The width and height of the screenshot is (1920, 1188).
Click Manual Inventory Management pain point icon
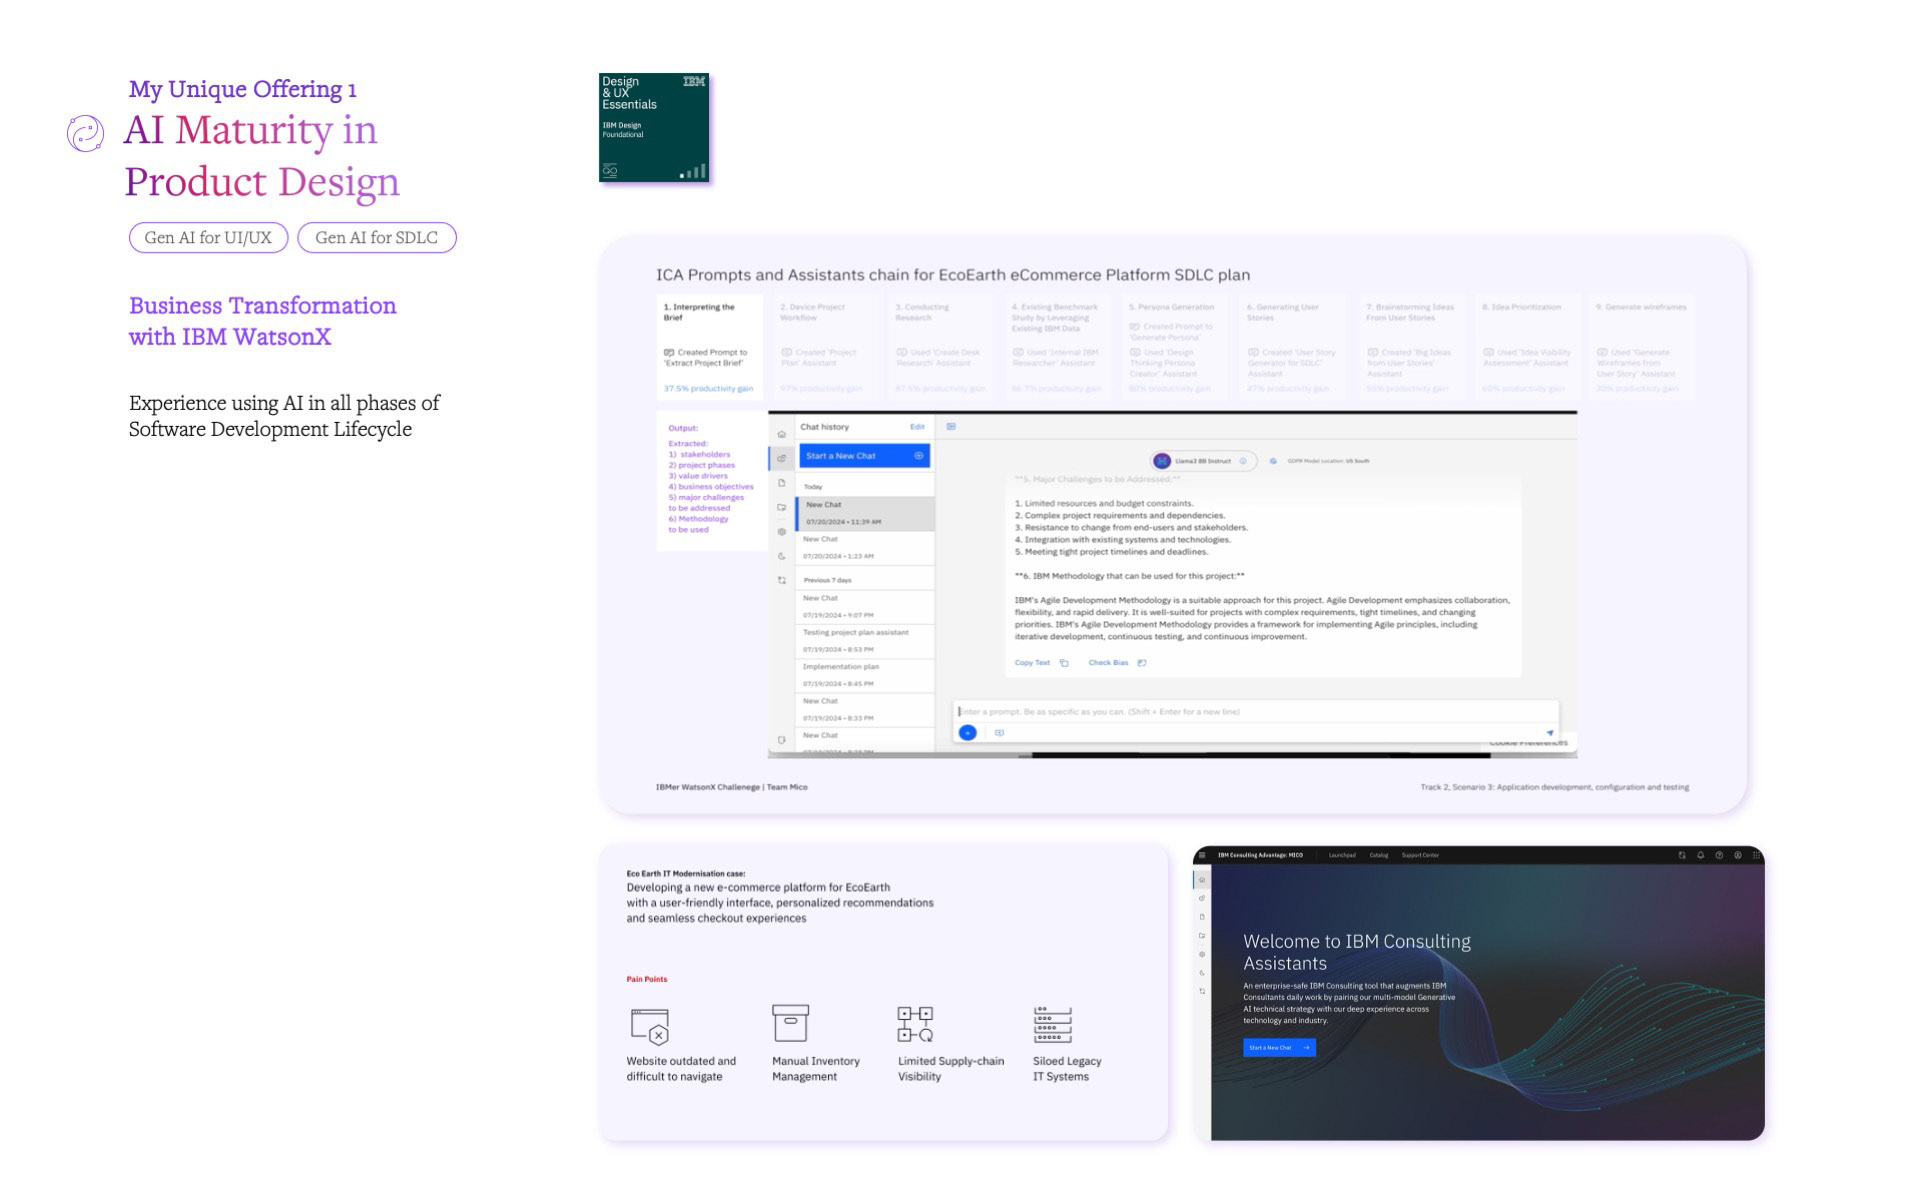(x=790, y=1023)
